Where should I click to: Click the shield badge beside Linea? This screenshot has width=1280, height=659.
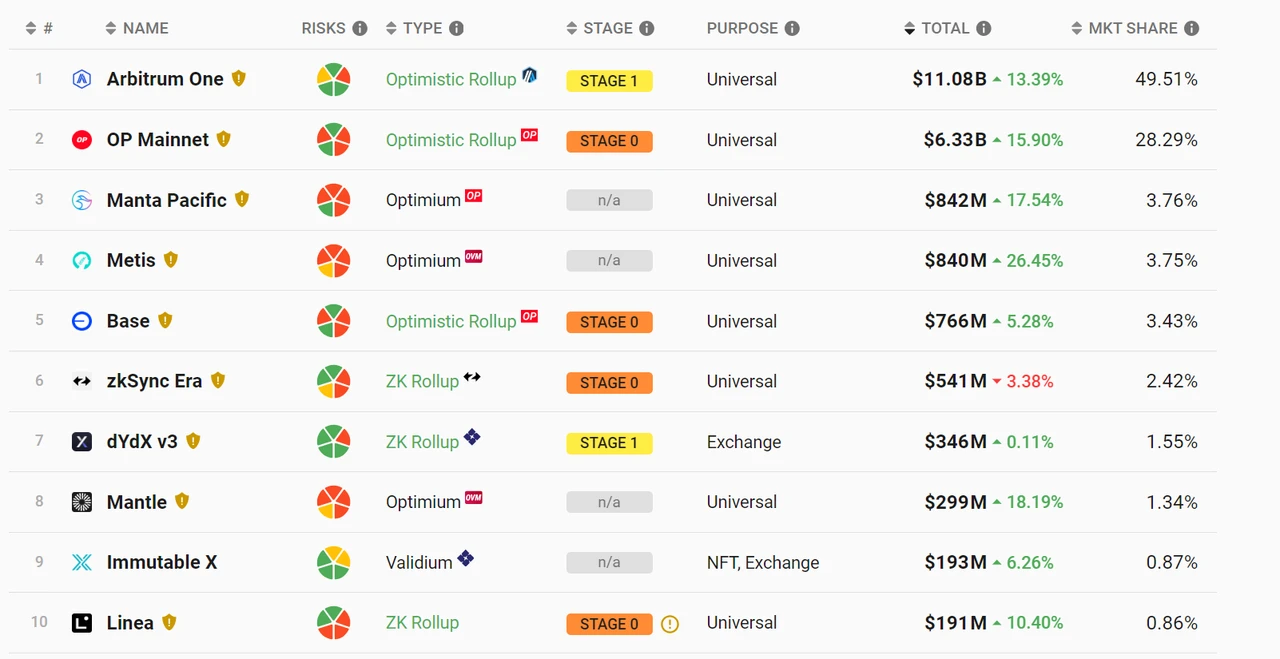pos(169,622)
